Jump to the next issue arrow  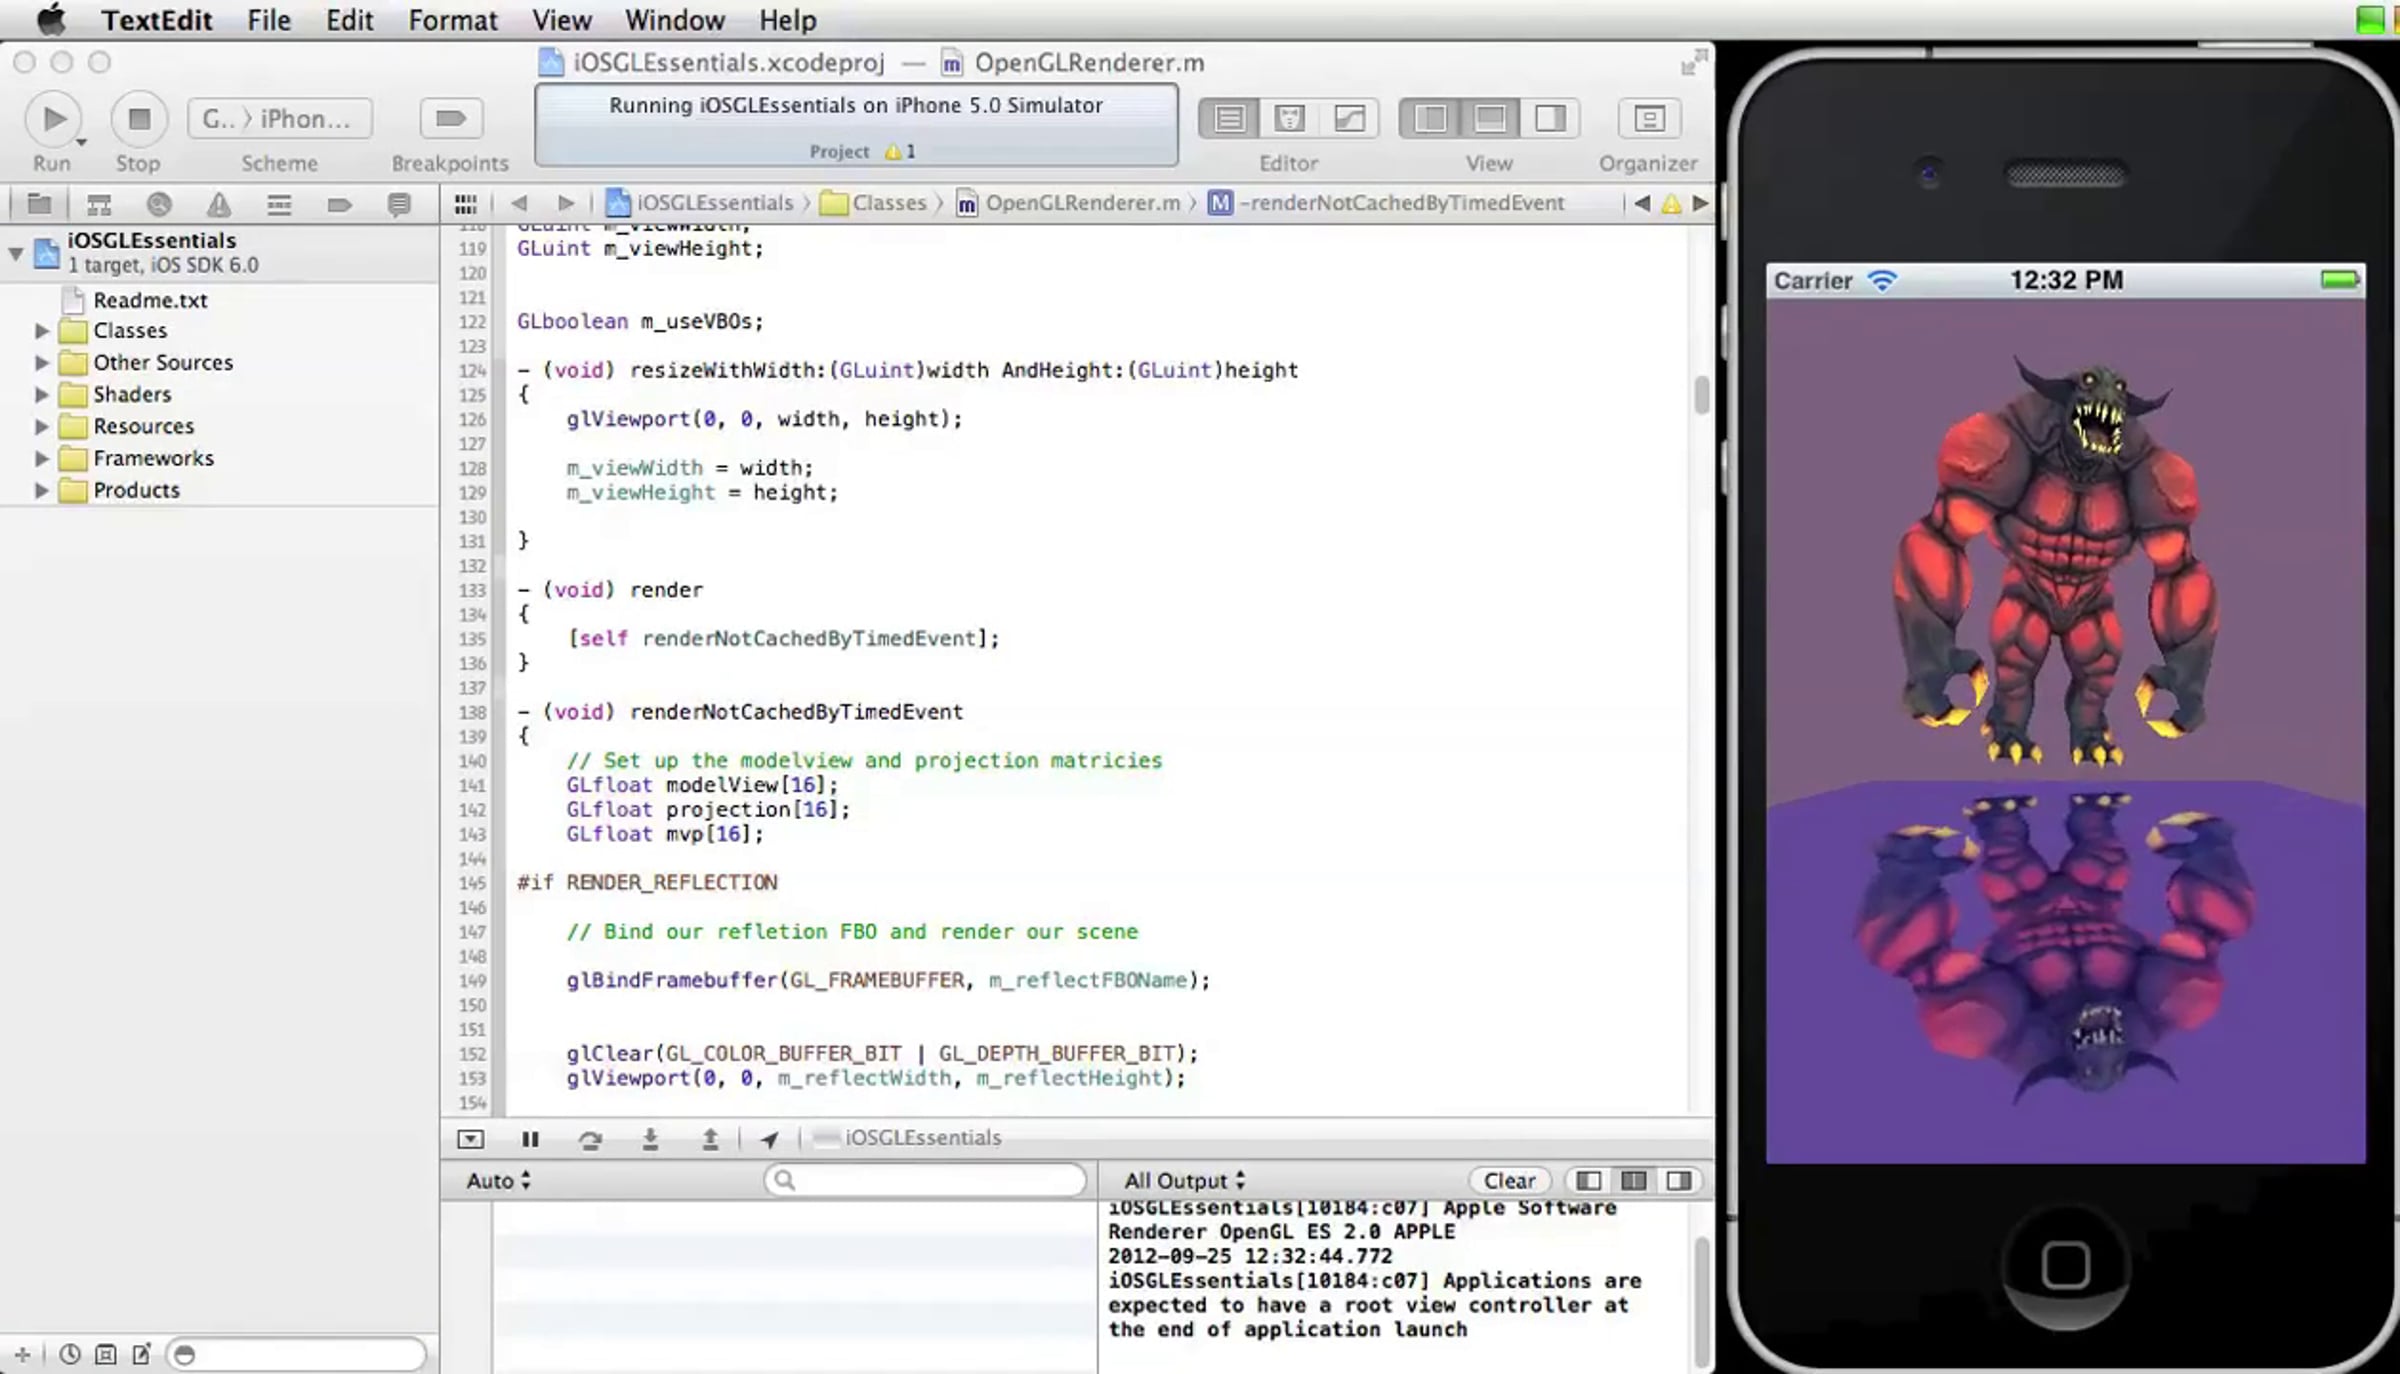click(1700, 203)
